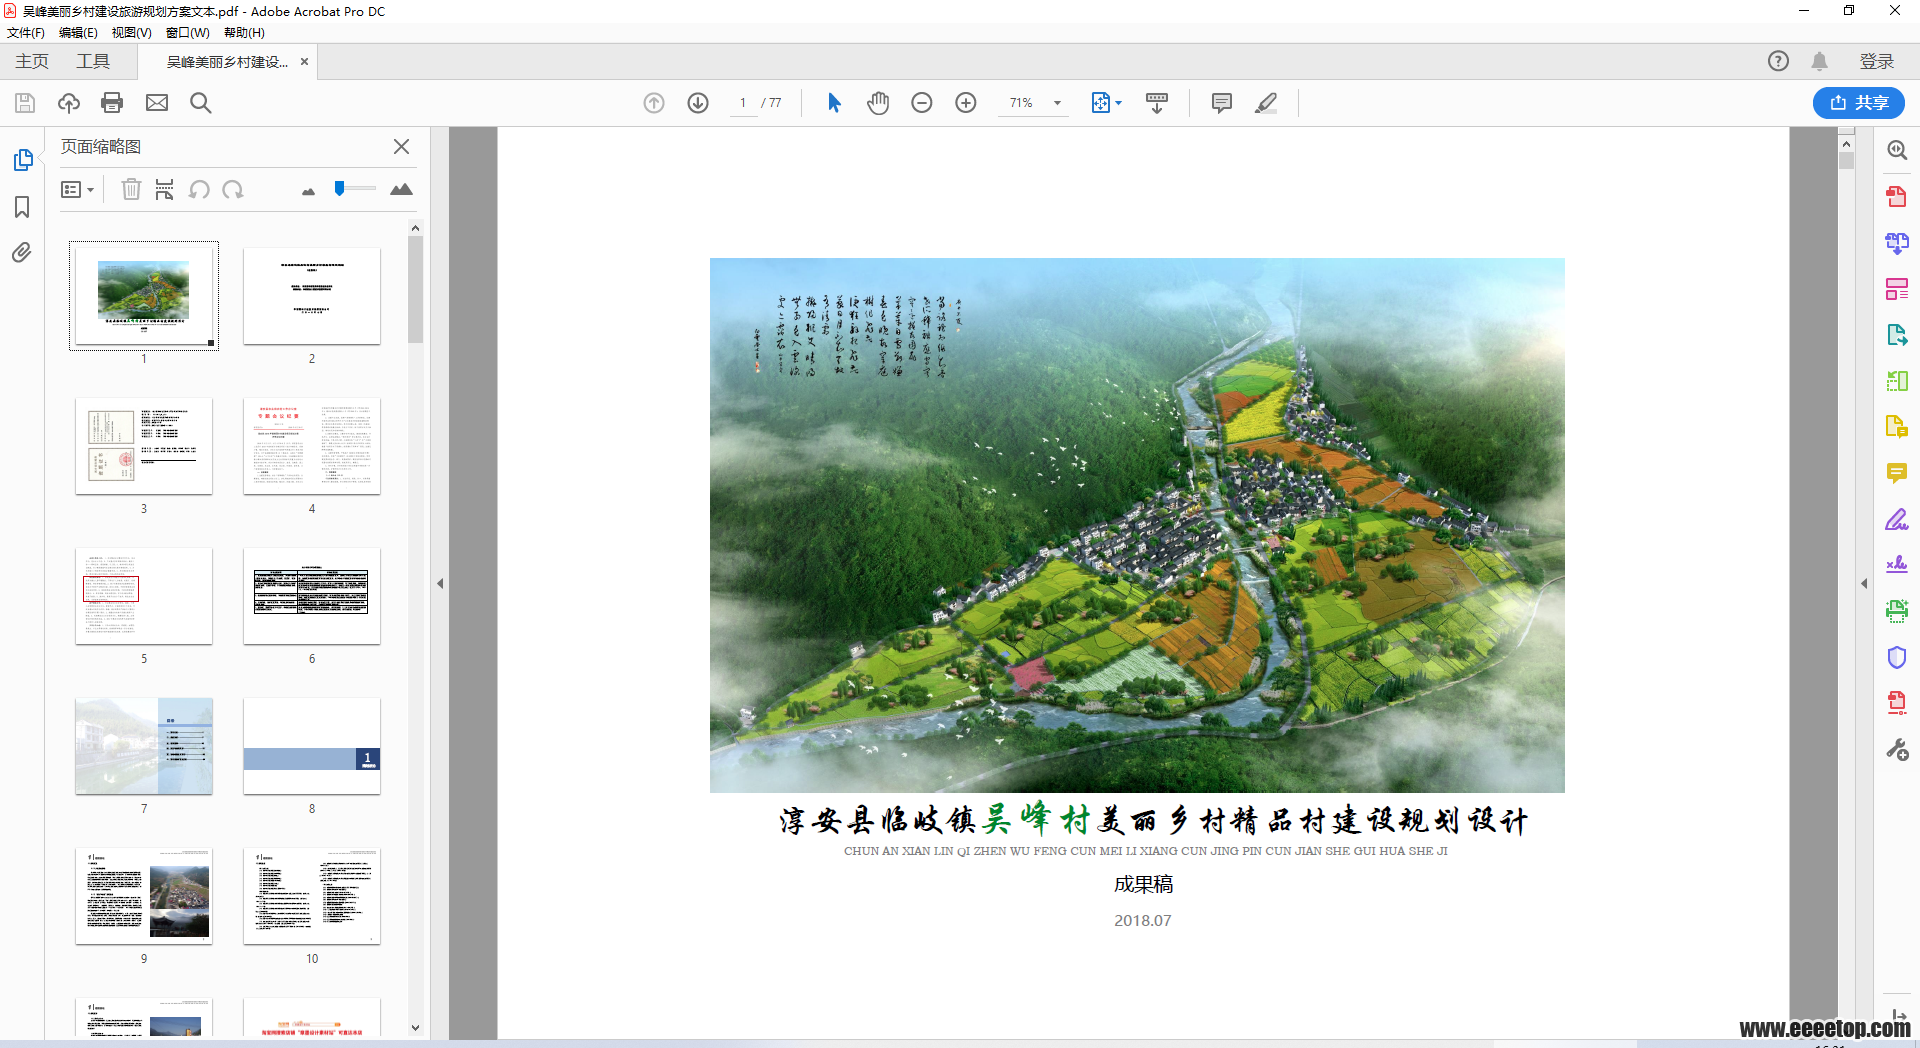Close the page thumbnails panel
Viewport: 1920px width, 1048px height.
401,147
